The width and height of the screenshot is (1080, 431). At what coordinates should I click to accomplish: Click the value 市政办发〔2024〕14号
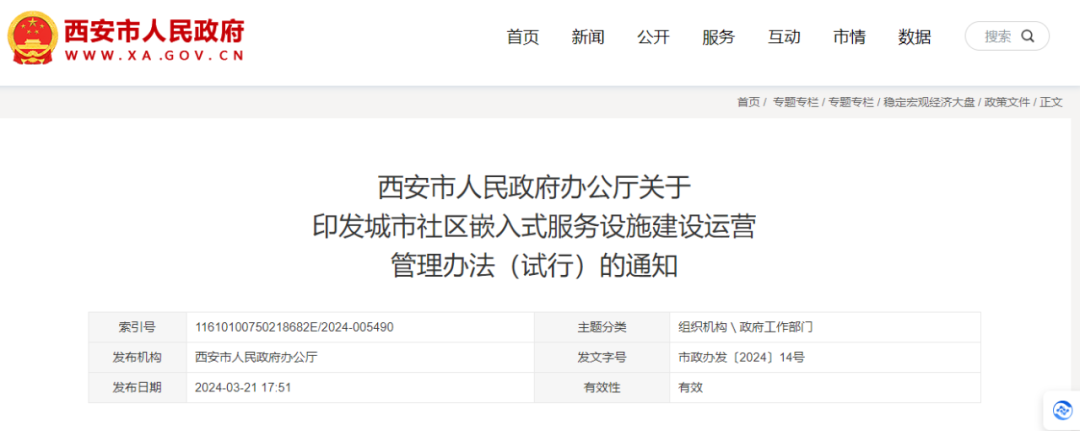coord(741,357)
